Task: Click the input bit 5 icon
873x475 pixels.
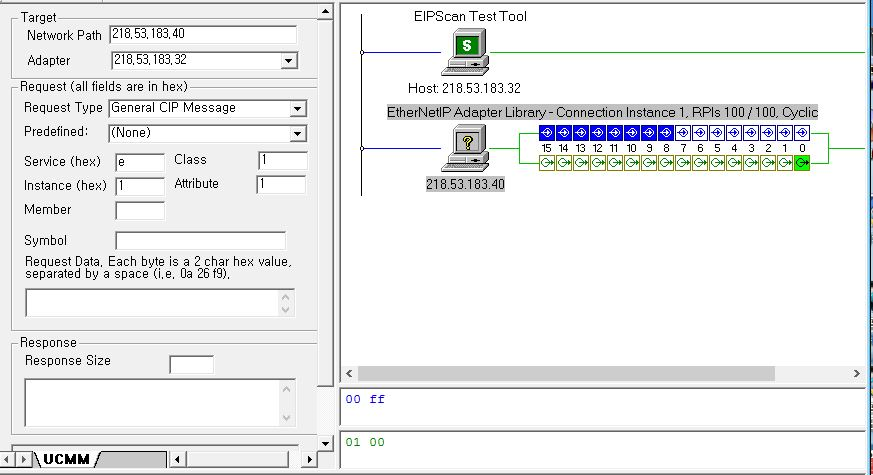Action: 717,133
